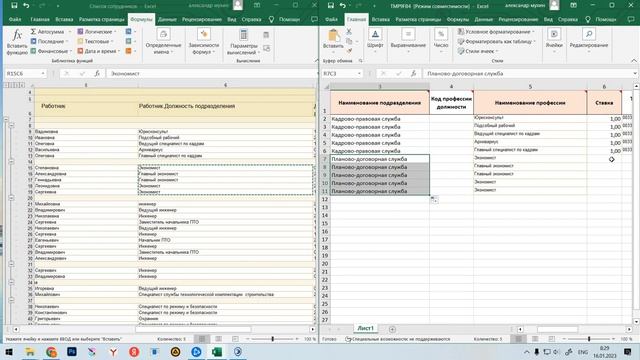Image resolution: width=640 pixels, height=360 pixels.
Task: Select Лист1 sheet tab
Action: point(365,328)
